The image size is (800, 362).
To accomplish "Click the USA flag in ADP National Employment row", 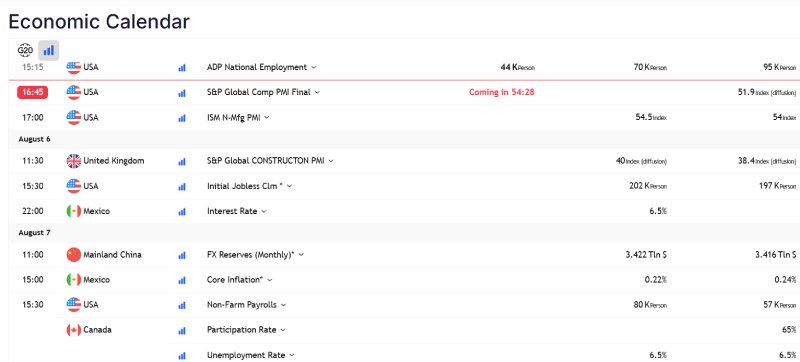I will point(73,67).
